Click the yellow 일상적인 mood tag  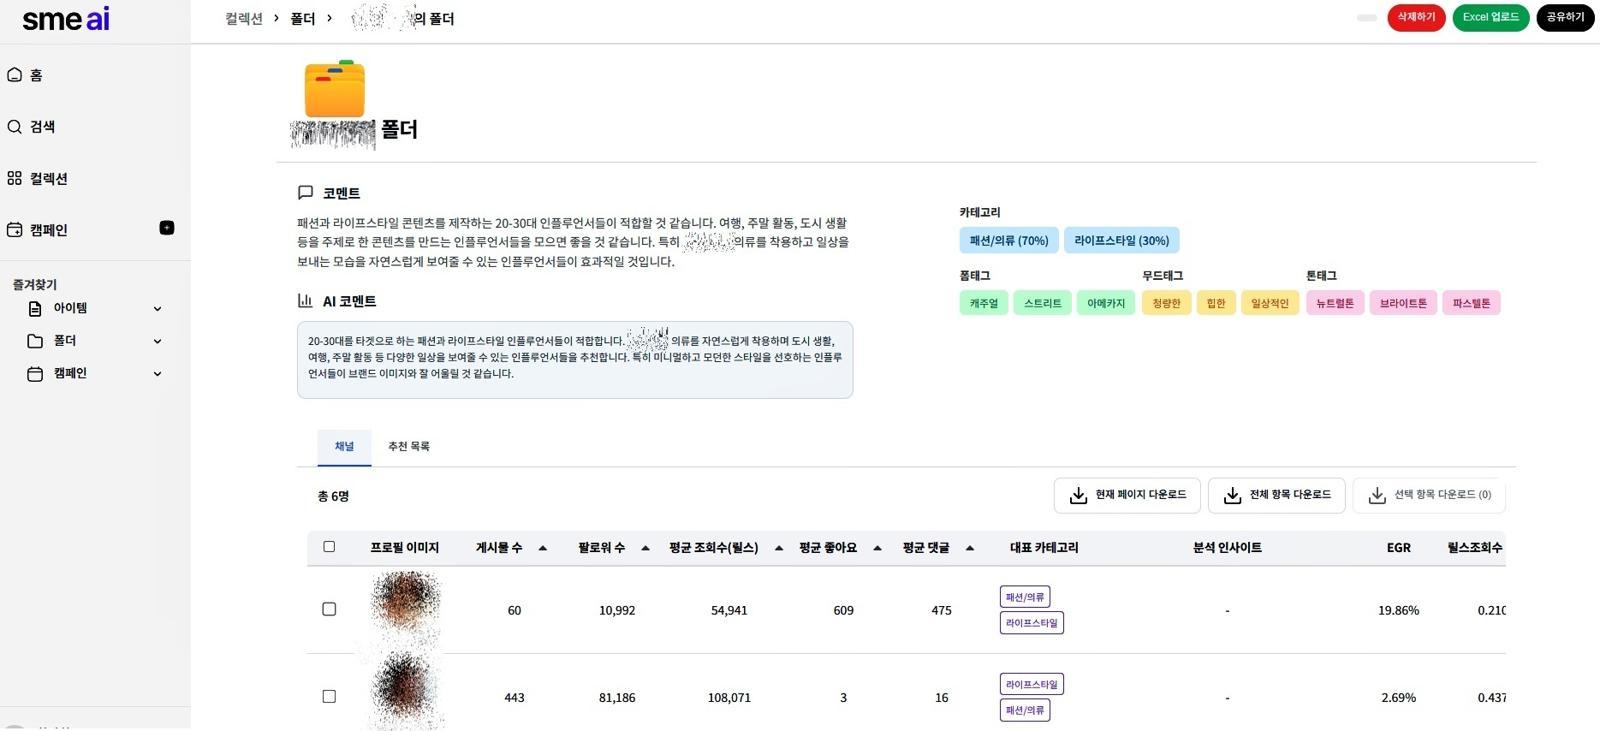click(1270, 303)
